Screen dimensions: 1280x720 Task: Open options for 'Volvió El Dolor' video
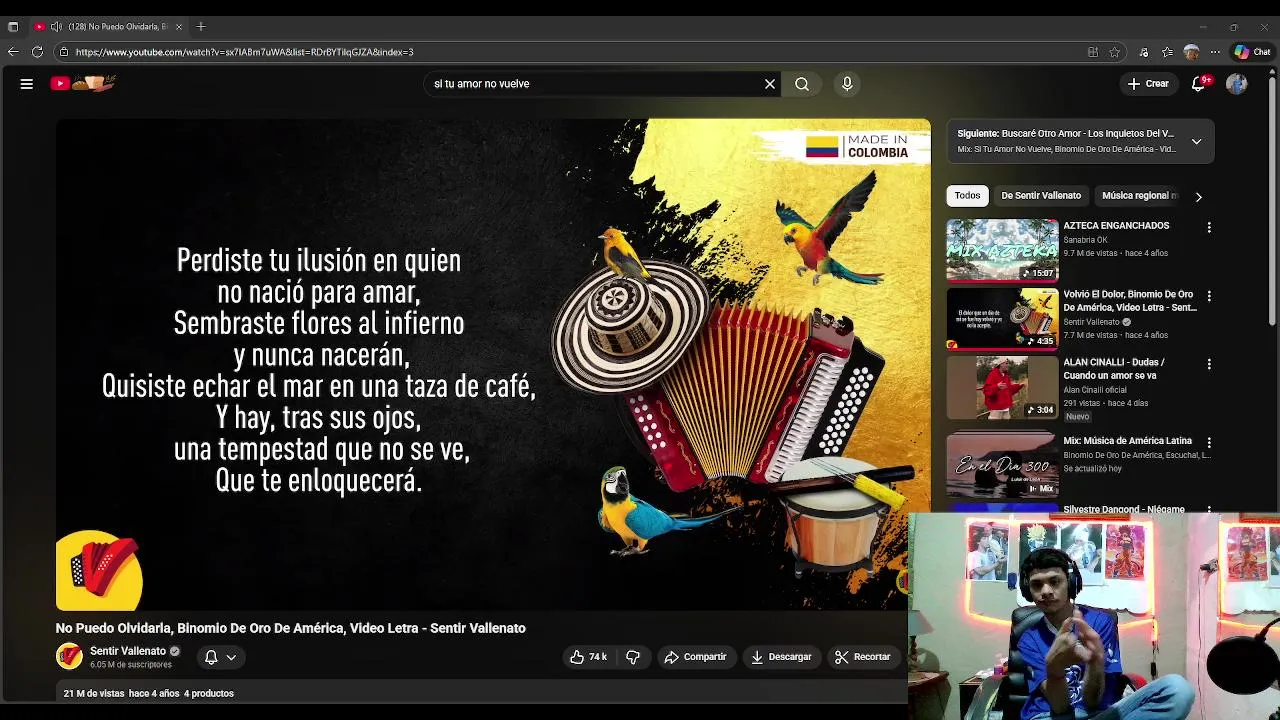click(x=1209, y=297)
